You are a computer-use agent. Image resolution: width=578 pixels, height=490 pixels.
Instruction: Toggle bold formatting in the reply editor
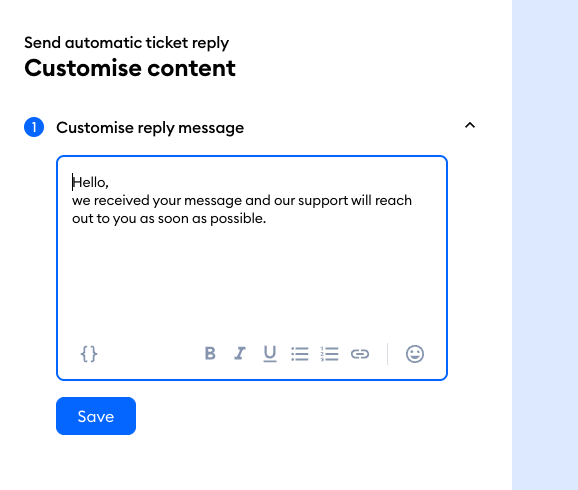pyautogui.click(x=210, y=353)
